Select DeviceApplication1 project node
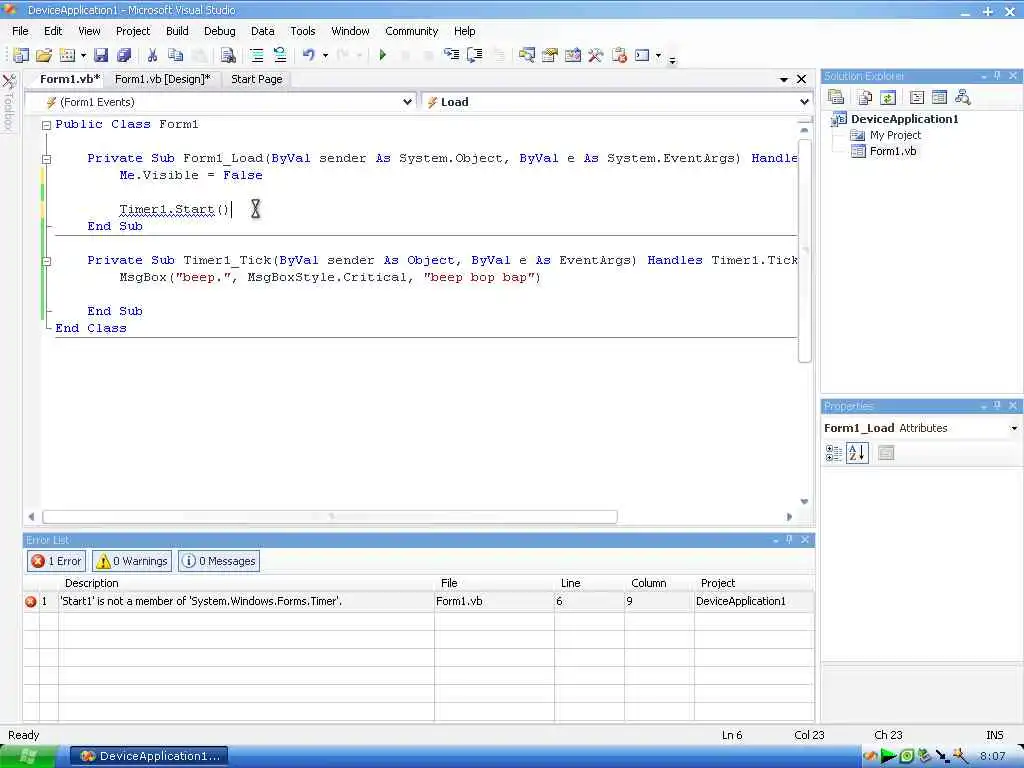Screen dimensions: 1024x768 pyautogui.click(x=904, y=119)
